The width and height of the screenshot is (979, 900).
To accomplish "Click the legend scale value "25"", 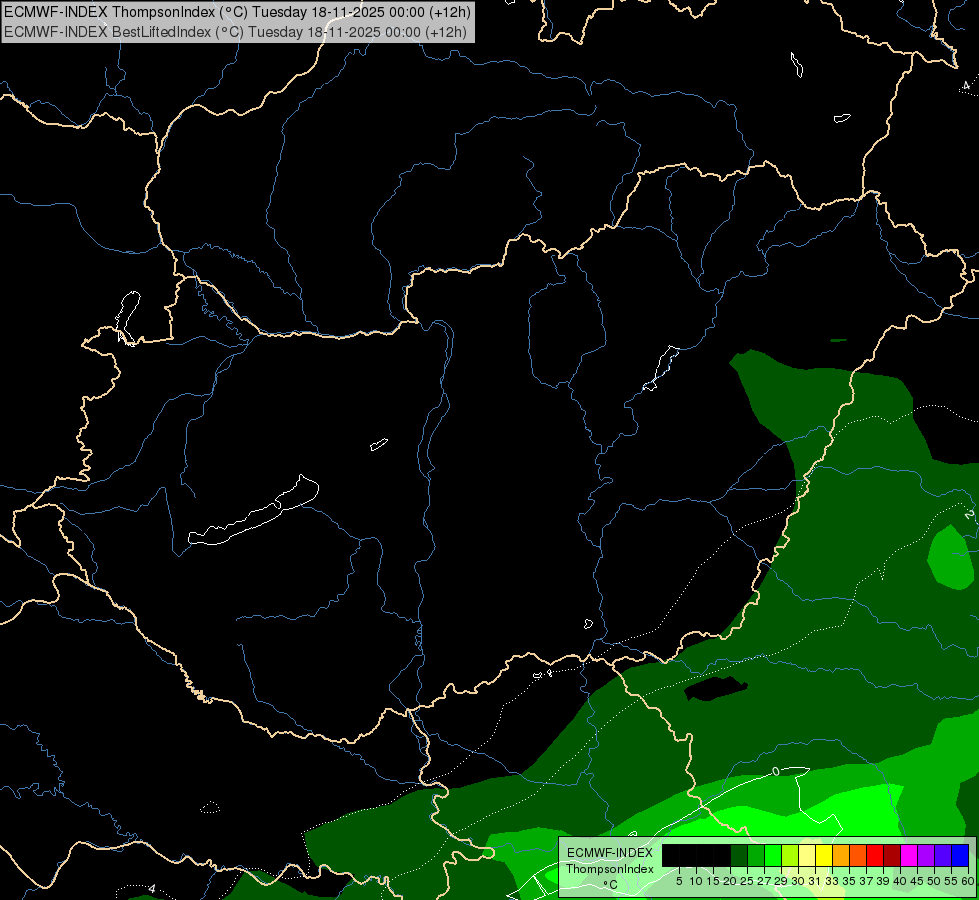I will [x=747, y=881].
